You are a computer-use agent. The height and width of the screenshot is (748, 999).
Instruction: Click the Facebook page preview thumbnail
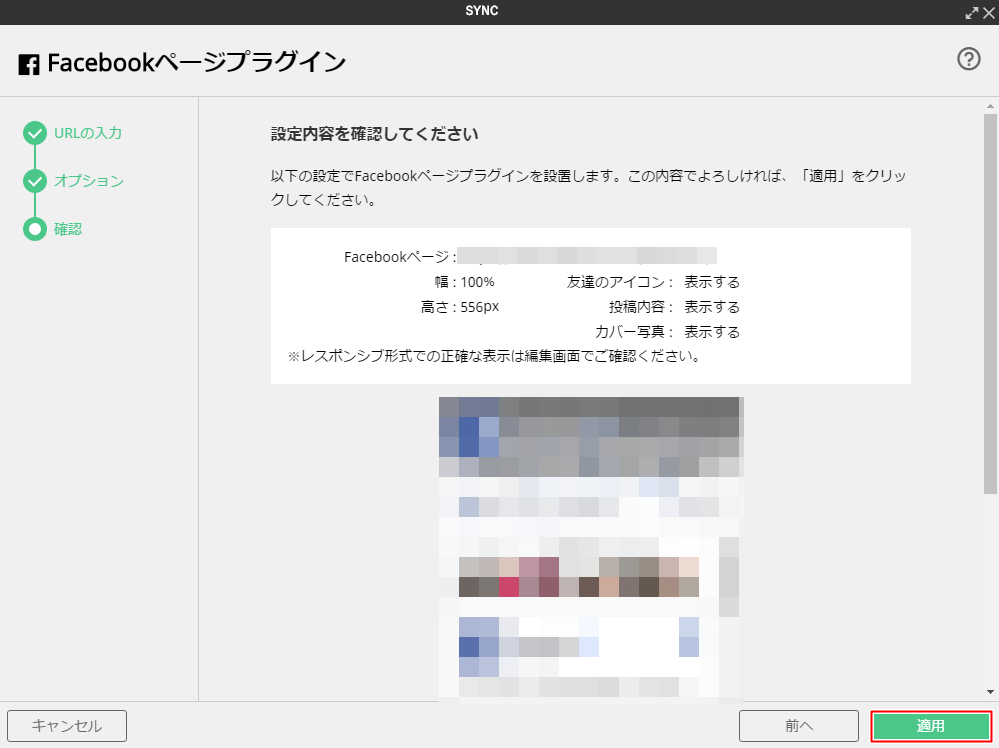(591, 549)
